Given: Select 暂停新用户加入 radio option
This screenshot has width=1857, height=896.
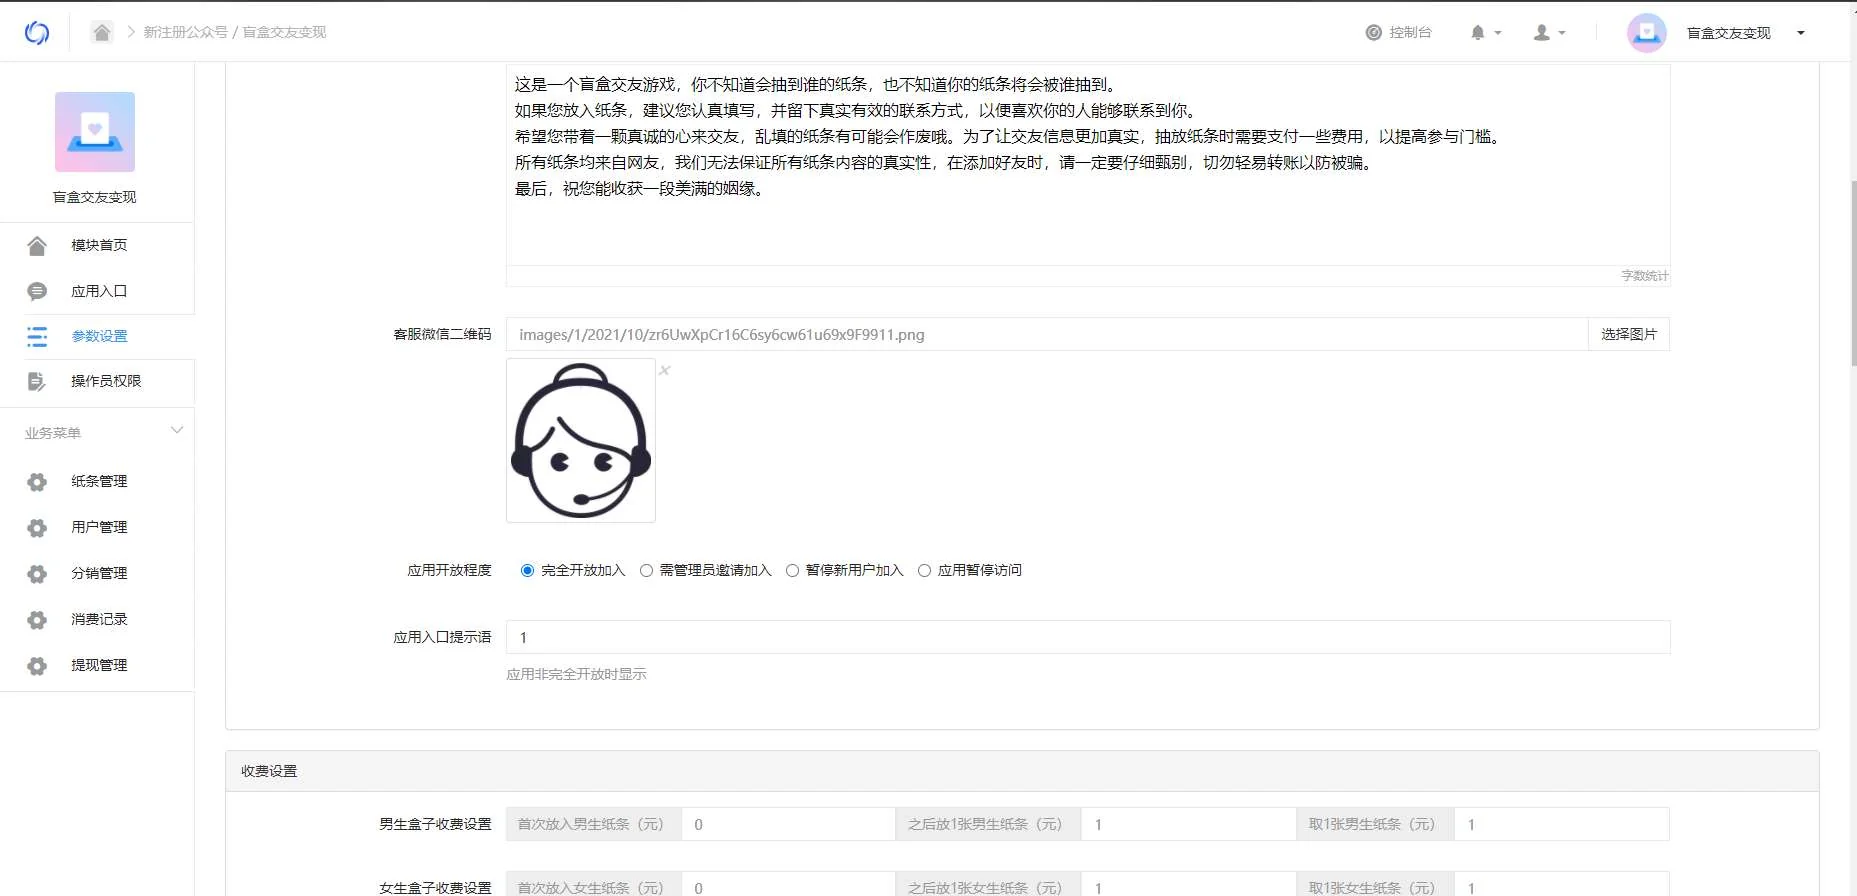Looking at the screenshot, I should coord(792,571).
